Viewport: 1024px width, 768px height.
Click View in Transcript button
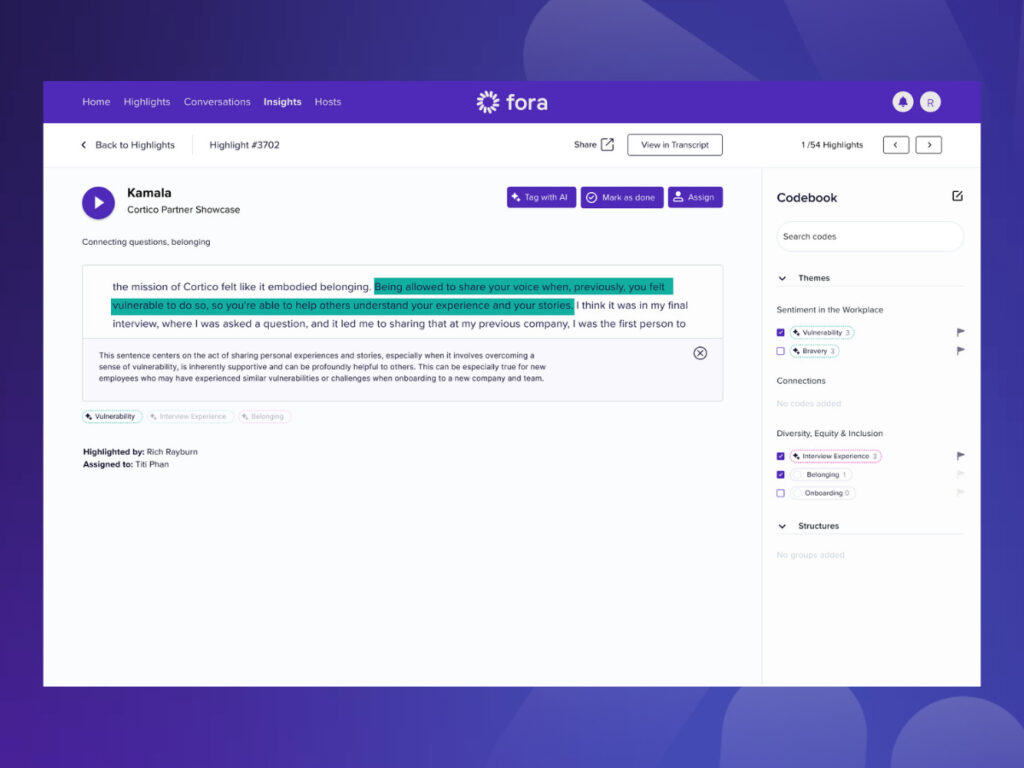pyautogui.click(x=675, y=145)
